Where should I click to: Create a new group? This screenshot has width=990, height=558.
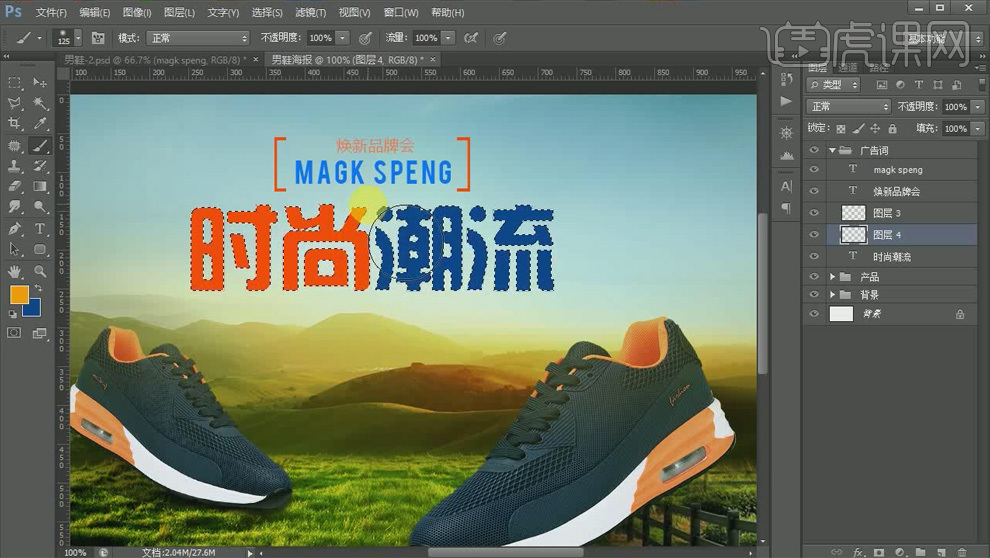[x=921, y=552]
